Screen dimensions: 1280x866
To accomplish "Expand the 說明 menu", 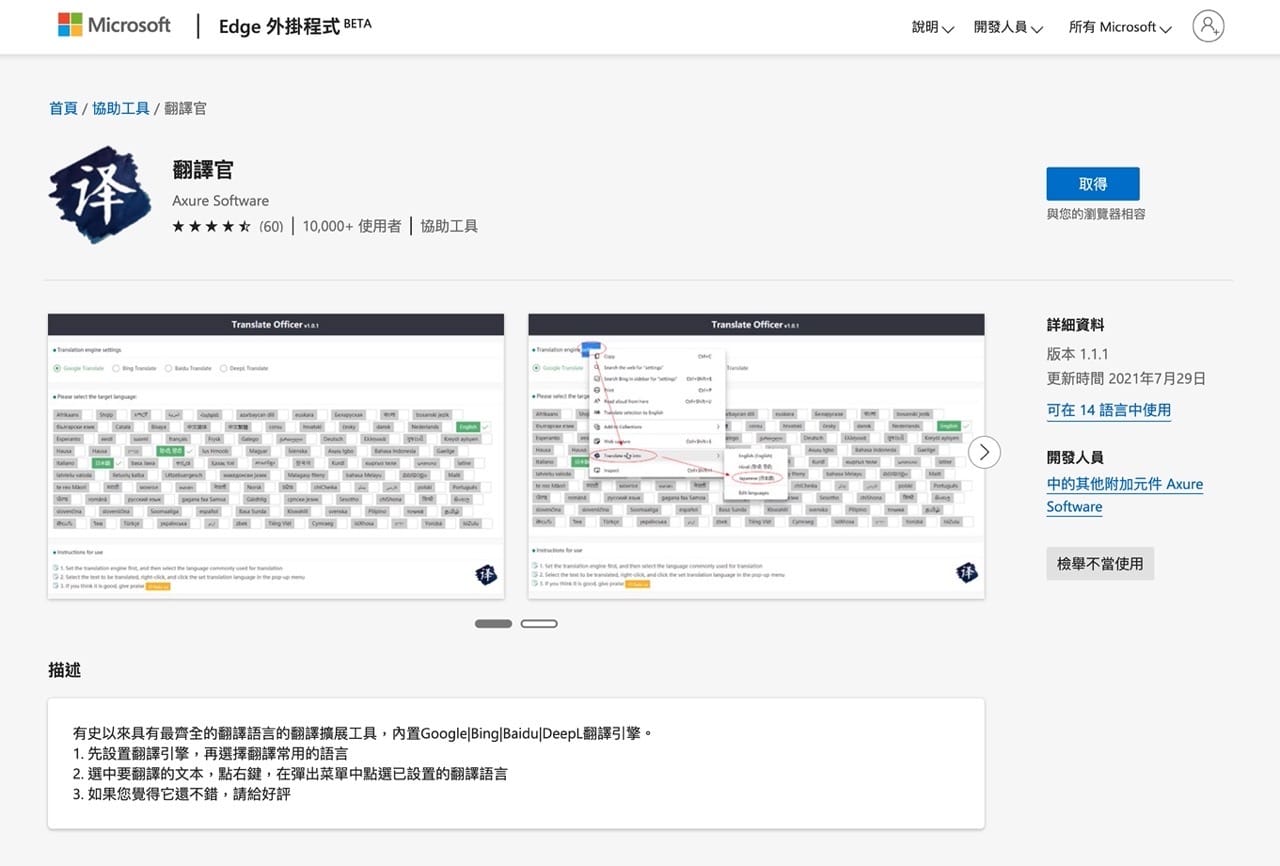I will (x=932, y=28).
